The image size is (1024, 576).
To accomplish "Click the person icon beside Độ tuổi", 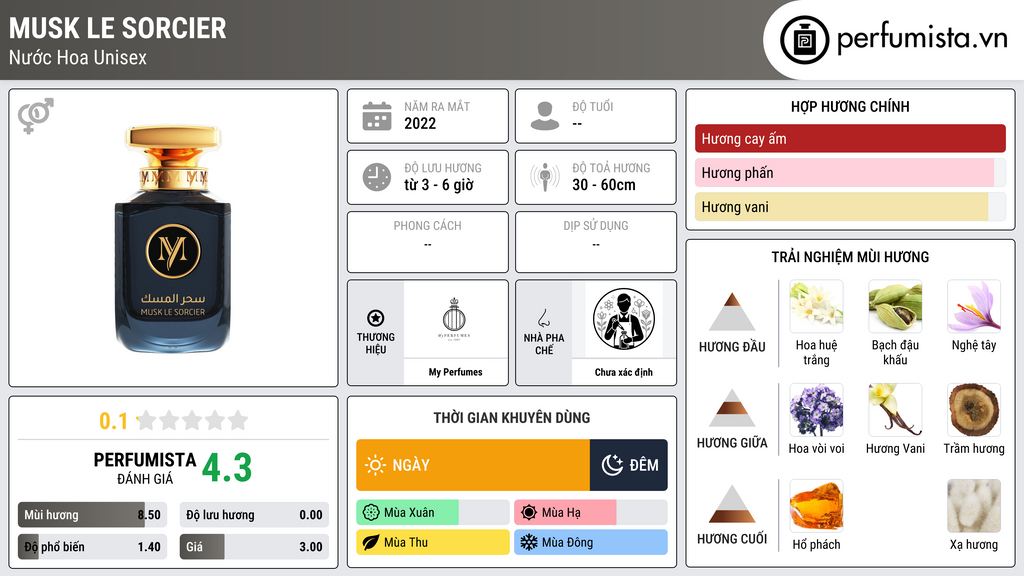I will pos(545,116).
